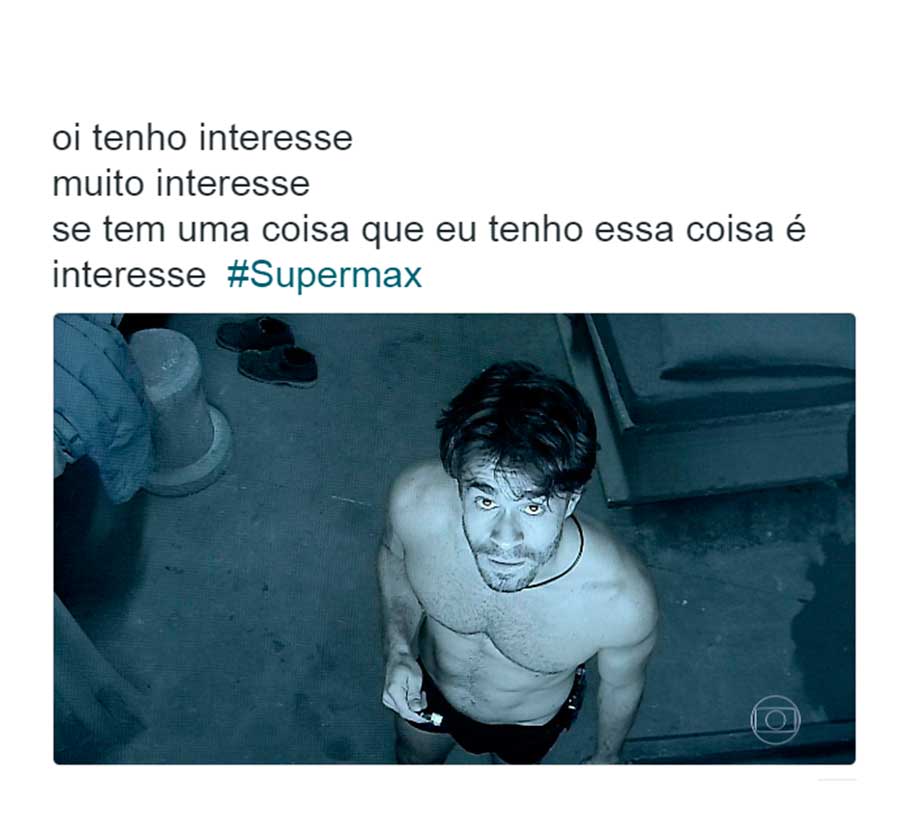Image resolution: width=900 pixels, height=830 pixels.
Task: Open the #Supermax hashtag link
Action: point(324,275)
